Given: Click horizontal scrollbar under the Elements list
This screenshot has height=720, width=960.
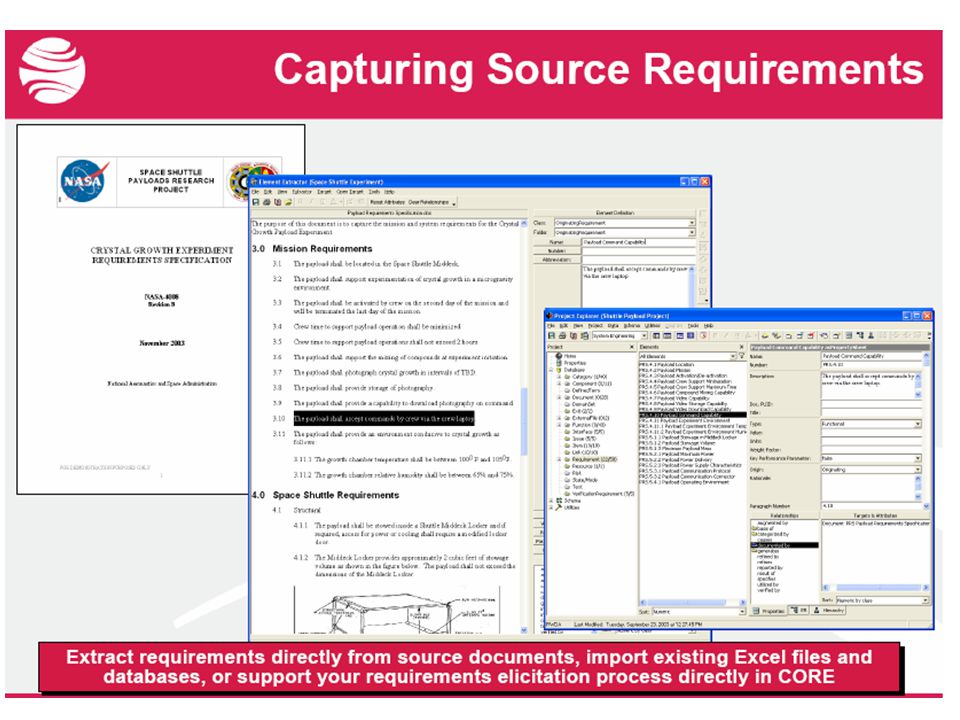Looking at the screenshot, I should (692, 602).
